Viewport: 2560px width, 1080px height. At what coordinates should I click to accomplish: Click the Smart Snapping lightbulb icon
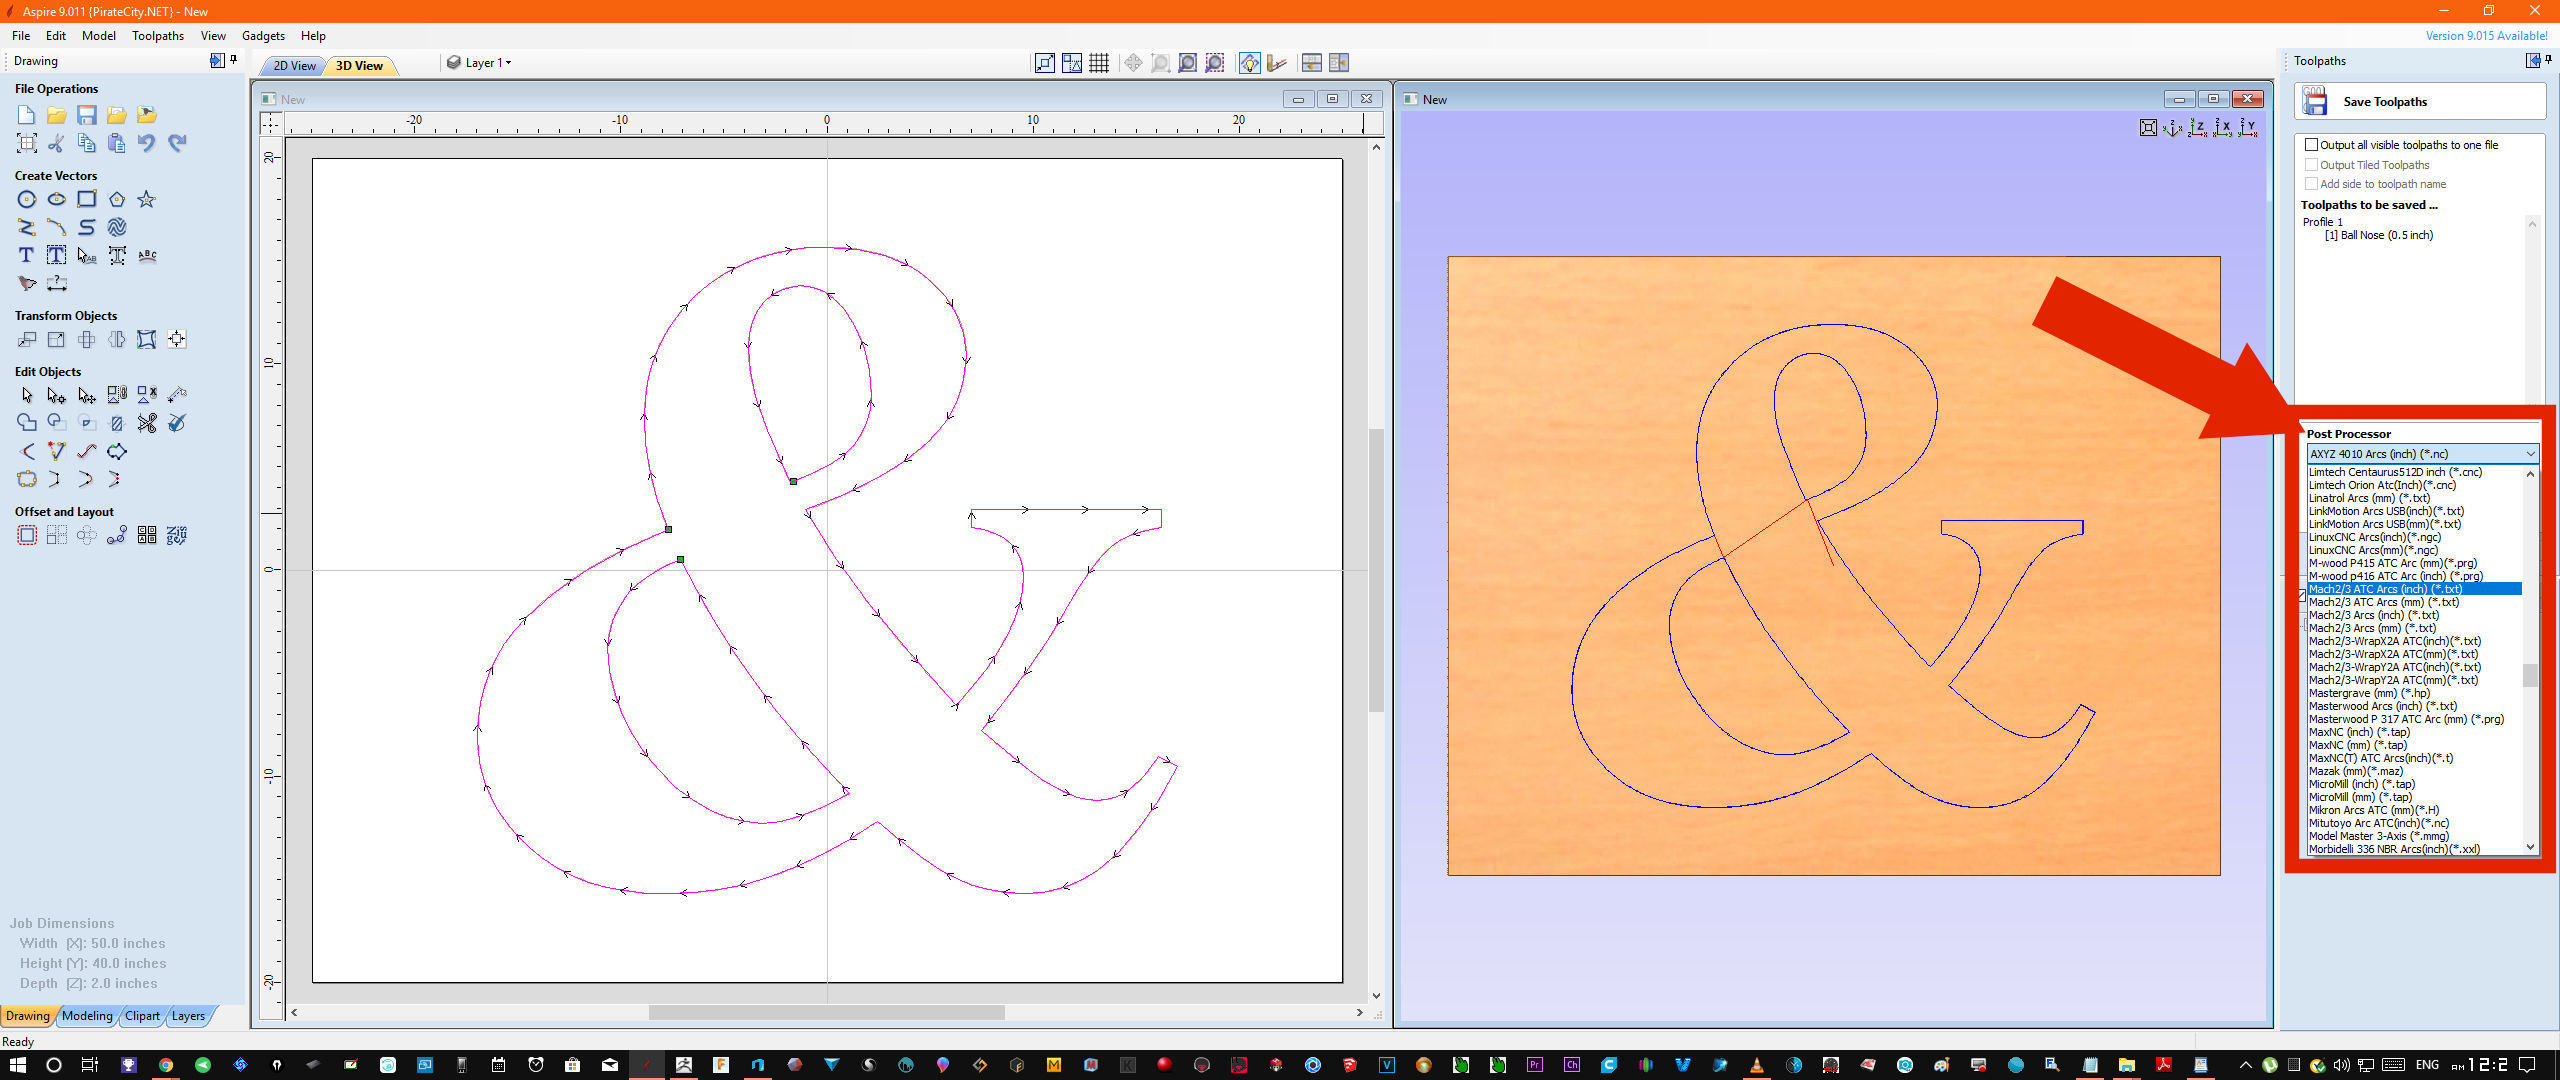click(1249, 63)
